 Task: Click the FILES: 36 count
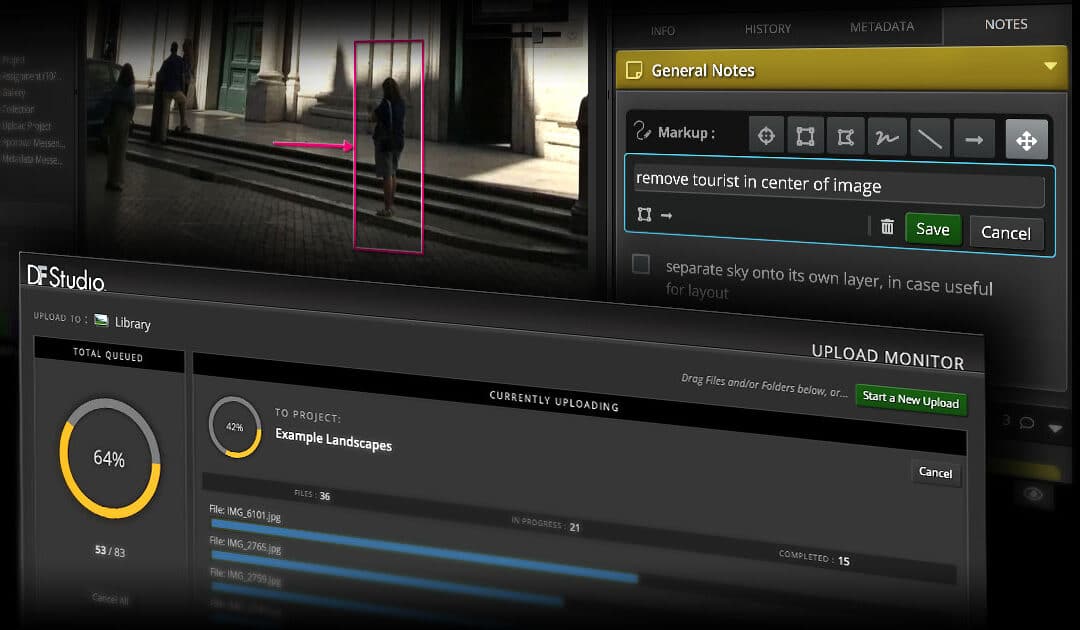[312, 495]
